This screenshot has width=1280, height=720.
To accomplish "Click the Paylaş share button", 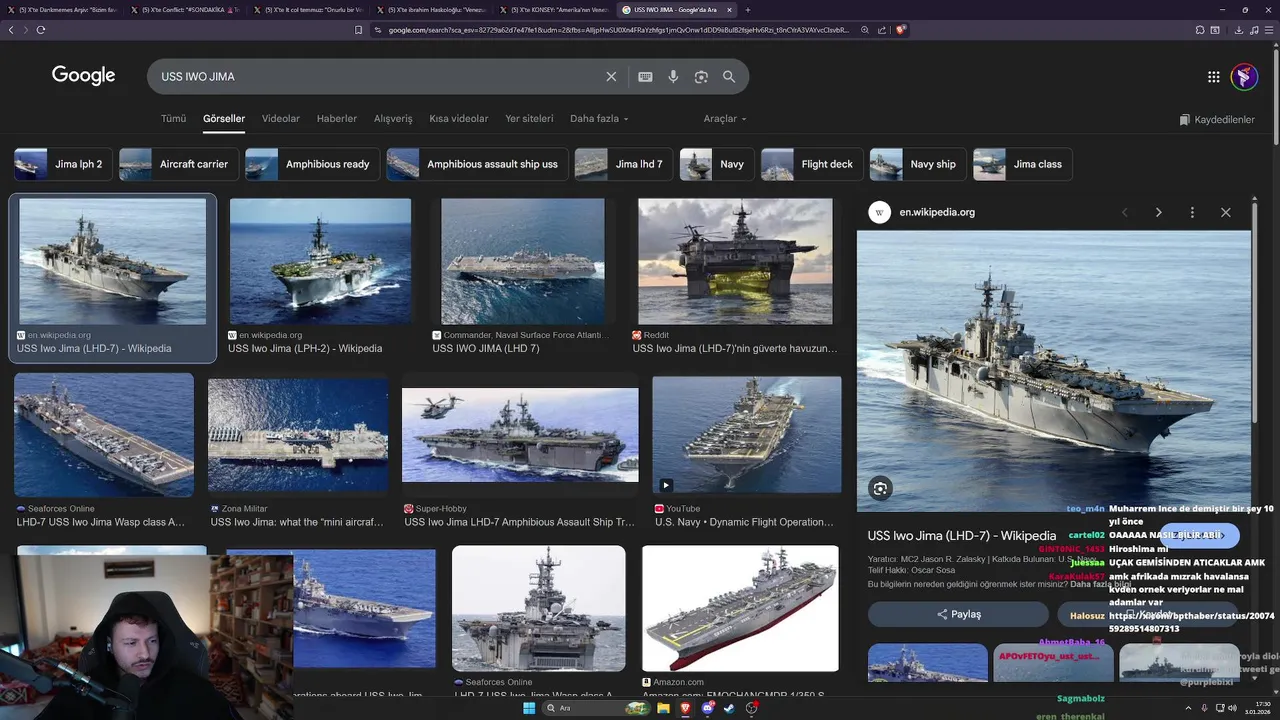I will [959, 614].
